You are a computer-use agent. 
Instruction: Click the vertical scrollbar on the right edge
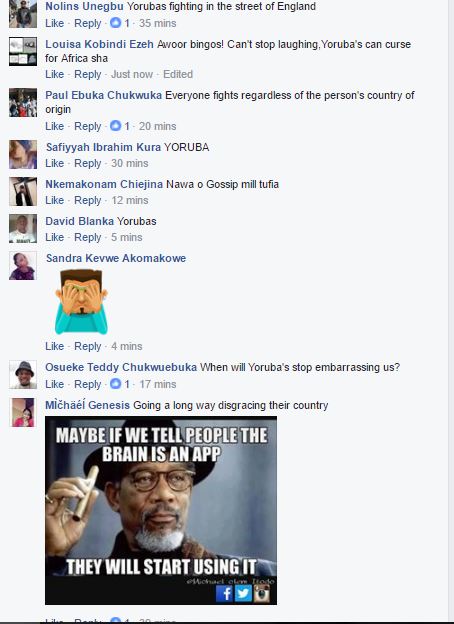[x=451, y=310]
